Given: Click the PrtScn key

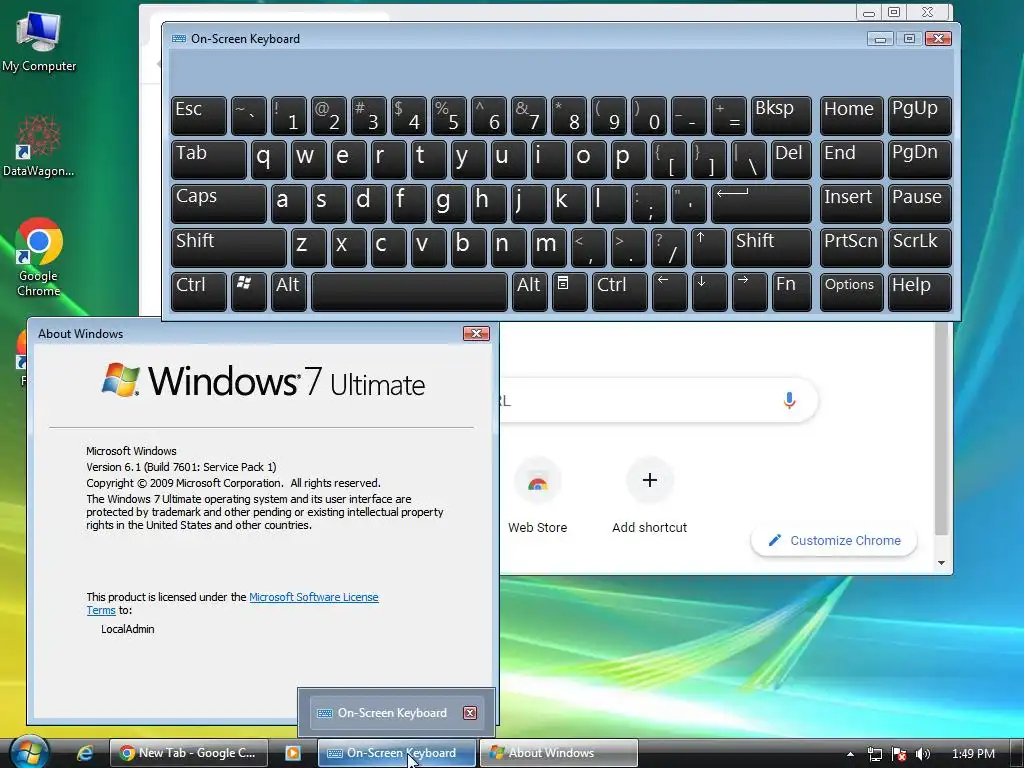Looking at the screenshot, I should (x=851, y=248).
